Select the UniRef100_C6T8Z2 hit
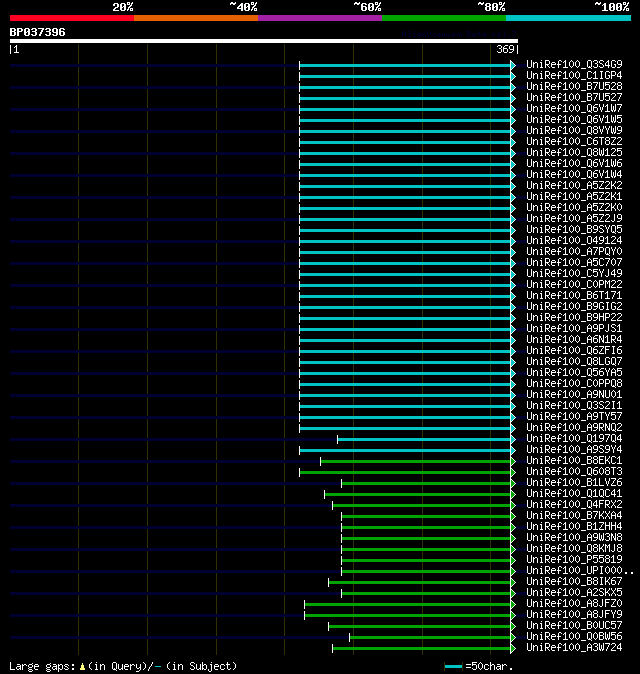Screen dimensions: 640x674 574,141
